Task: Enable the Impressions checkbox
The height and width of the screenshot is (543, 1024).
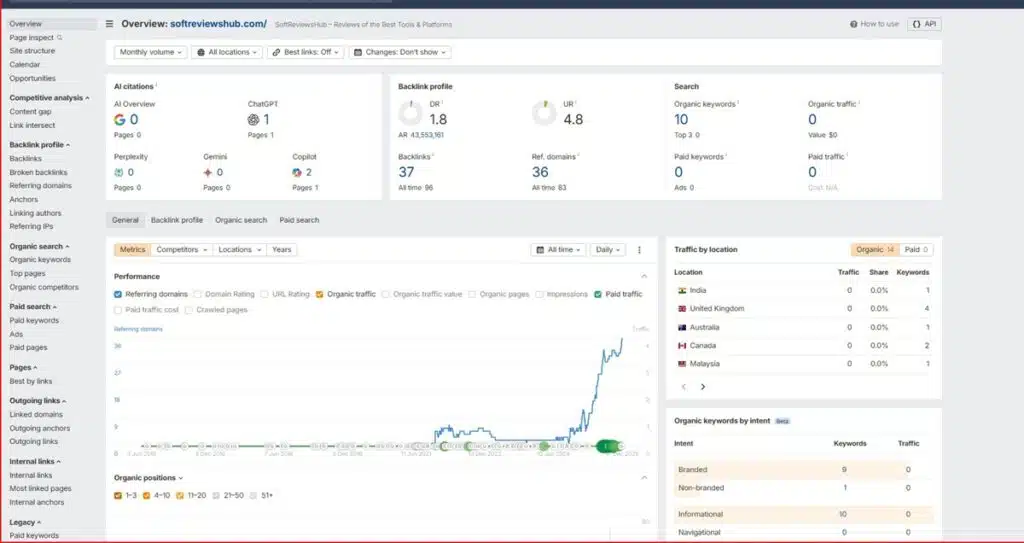Action: tap(539, 294)
